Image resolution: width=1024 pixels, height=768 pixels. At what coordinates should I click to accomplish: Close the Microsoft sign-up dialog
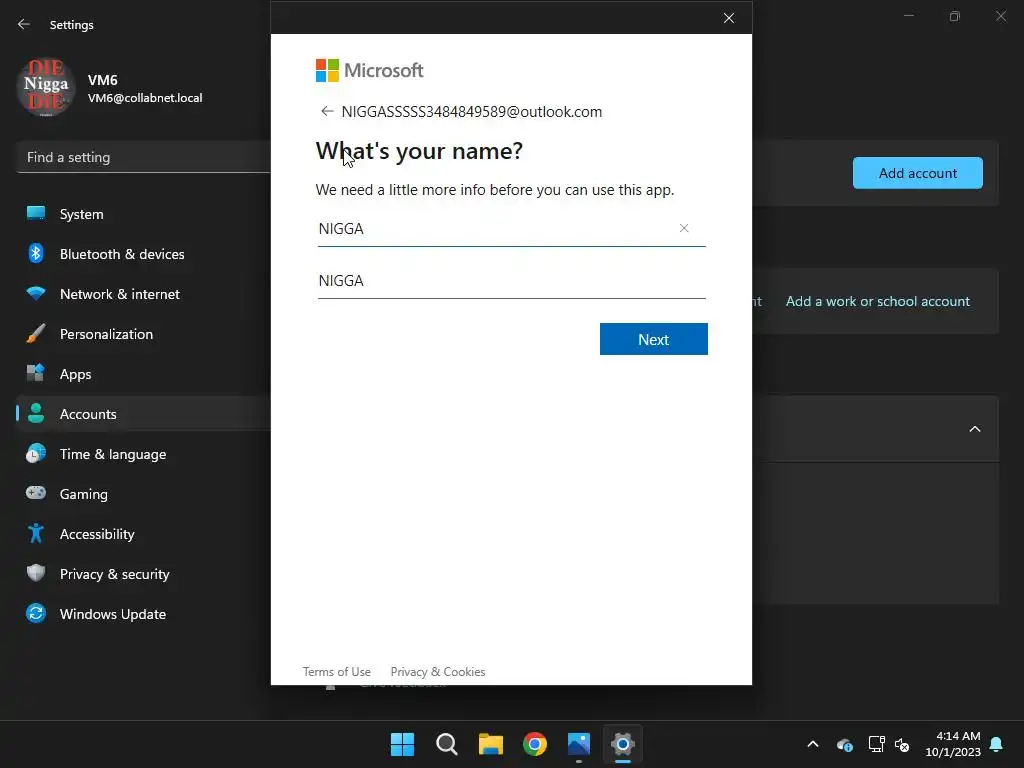729,18
